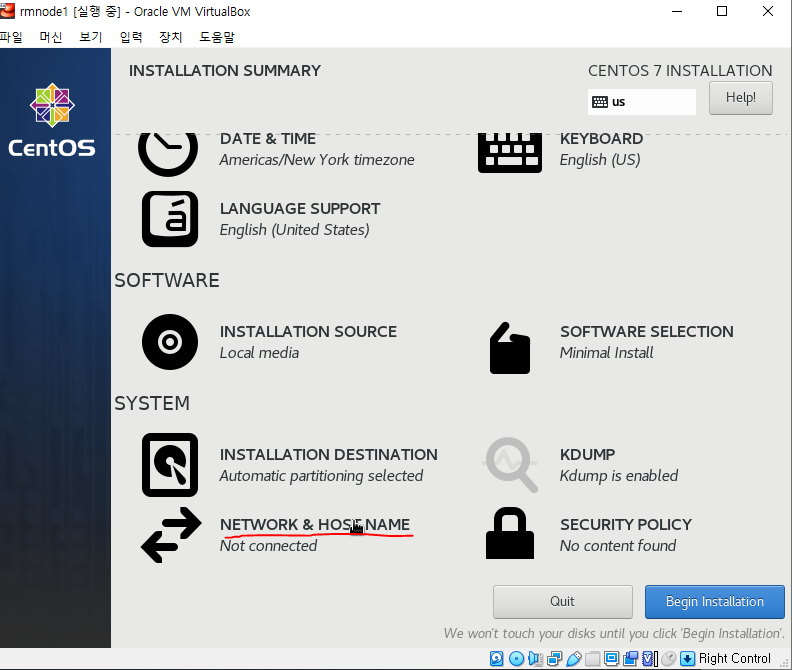Open INSTALLATION DESTINATION settings
This screenshot has height=670, width=792.
pos(328,454)
